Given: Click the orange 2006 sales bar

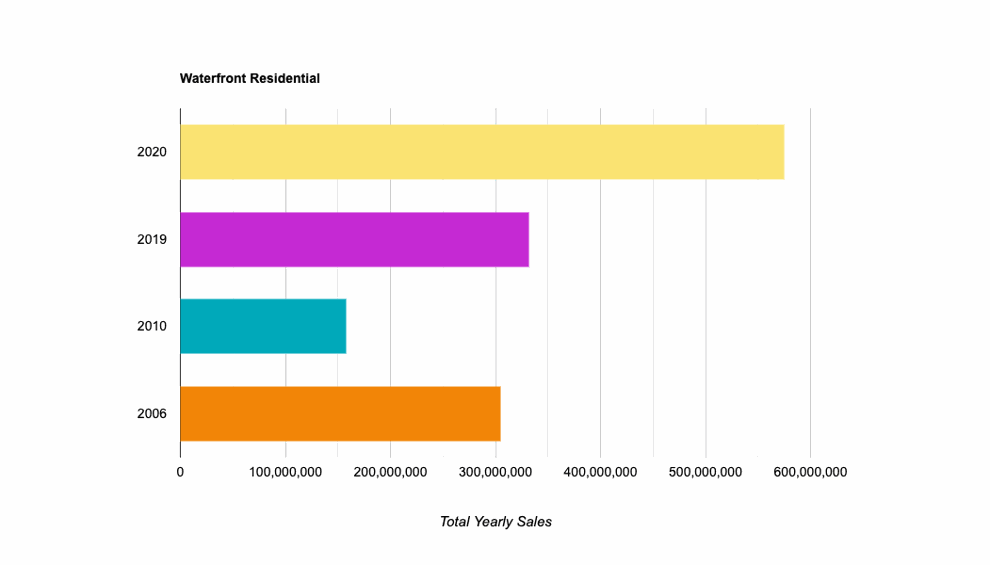Looking at the screenshot, I should (x=340, y=413).
